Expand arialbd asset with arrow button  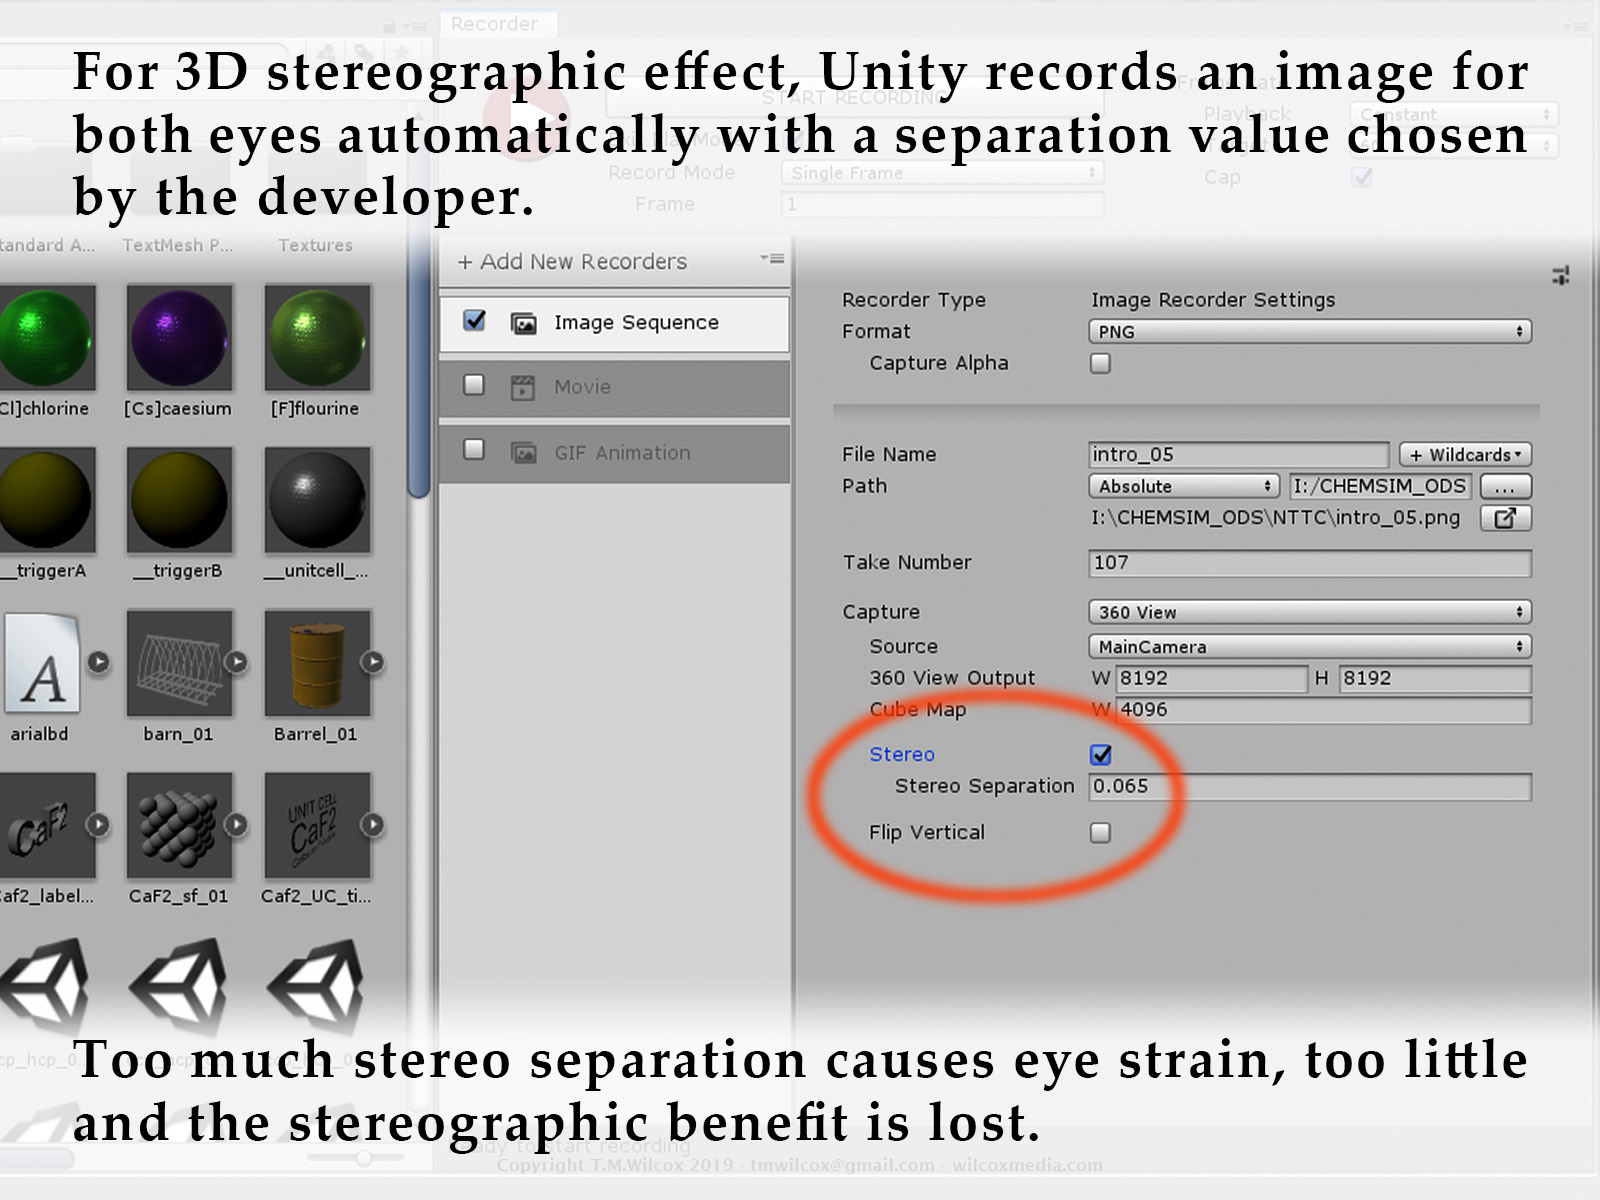click(98, 662)
